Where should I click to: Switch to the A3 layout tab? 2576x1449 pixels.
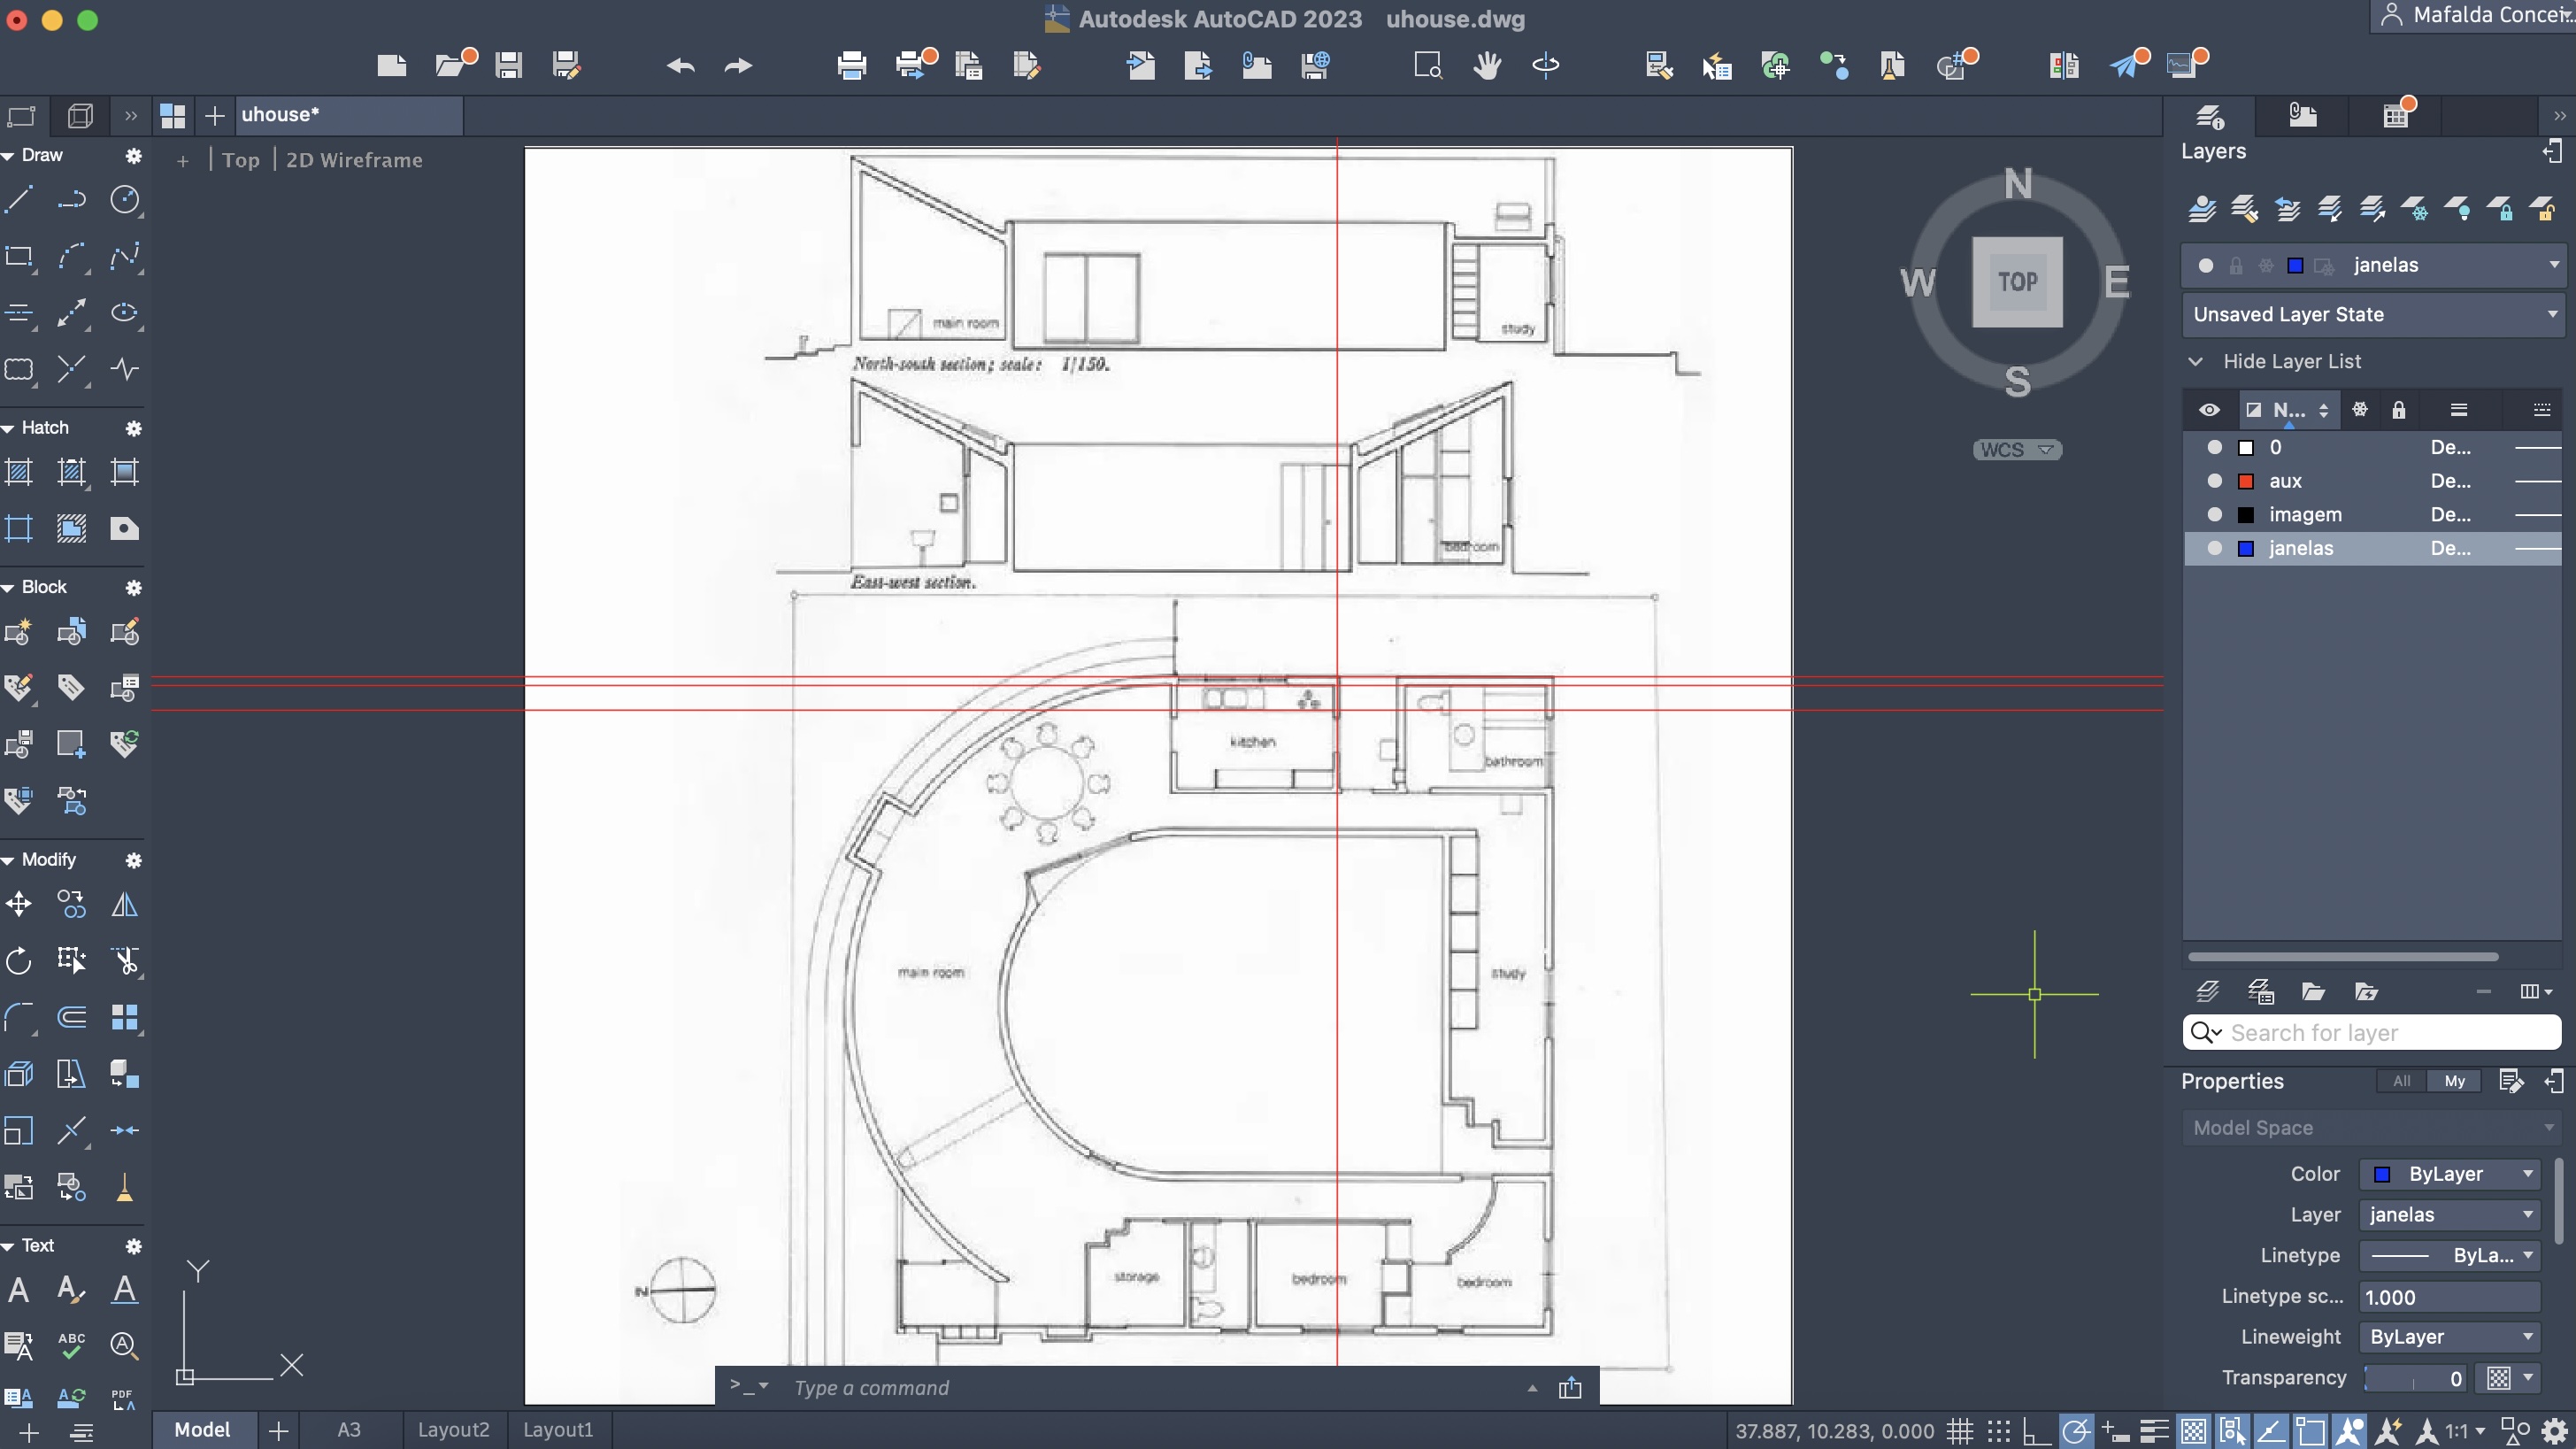click(348, 1429)
